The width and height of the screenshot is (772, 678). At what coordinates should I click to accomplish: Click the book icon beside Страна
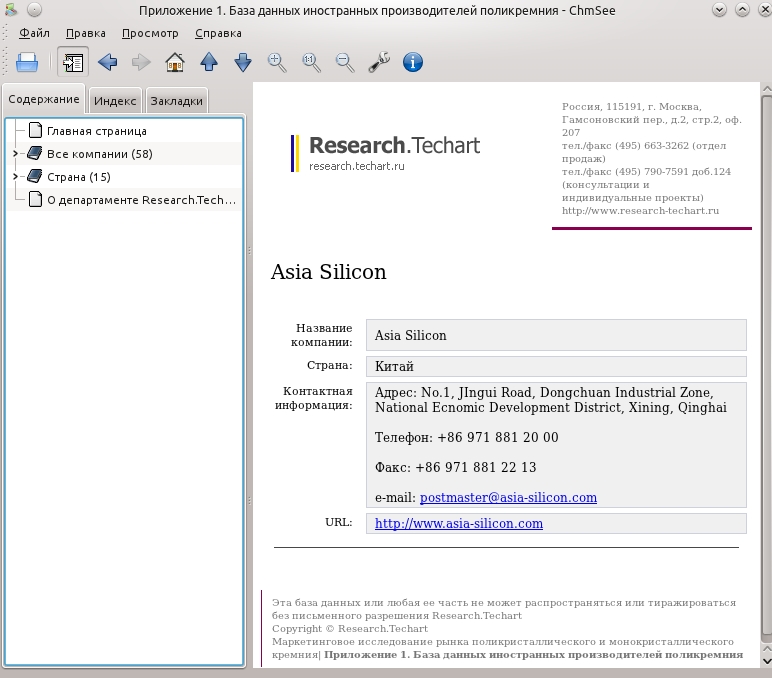(x=34, y=176)
